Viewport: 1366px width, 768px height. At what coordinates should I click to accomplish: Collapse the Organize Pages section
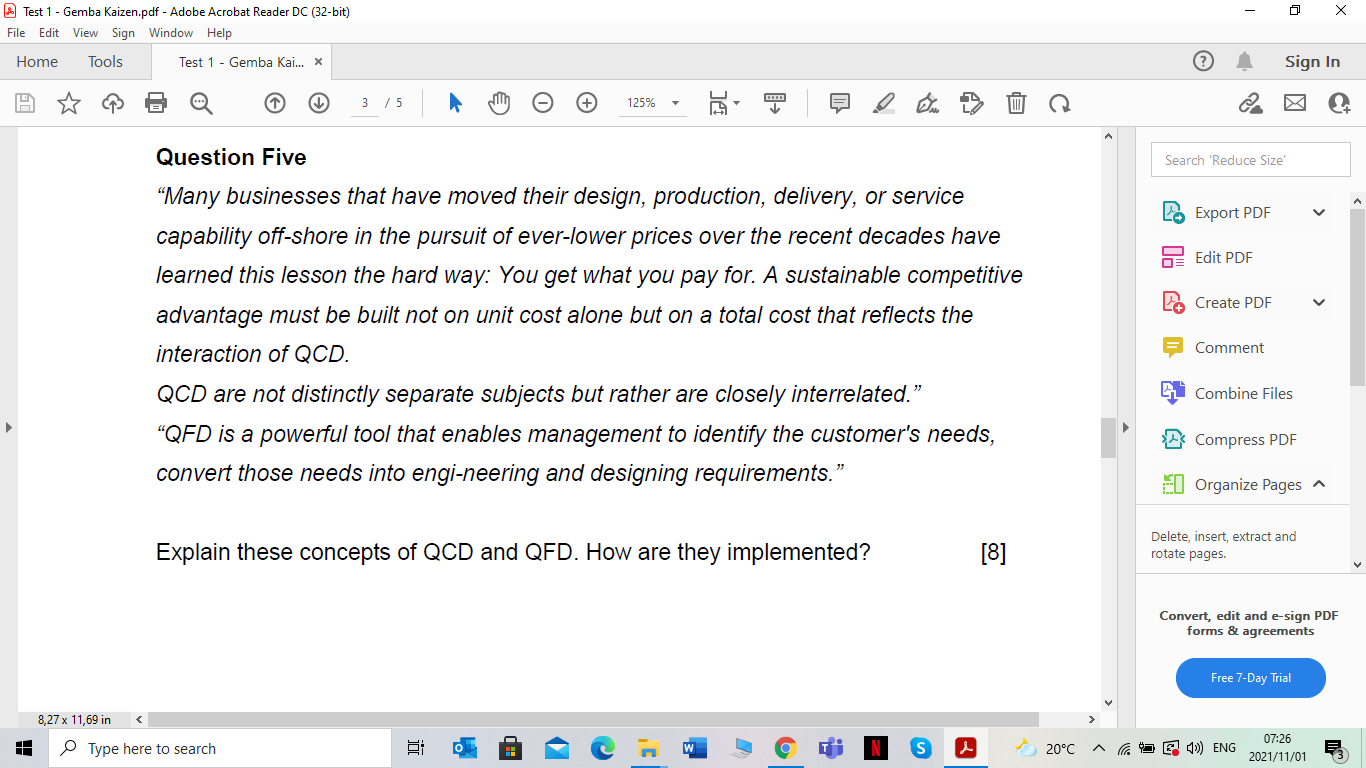point(1318,484)
